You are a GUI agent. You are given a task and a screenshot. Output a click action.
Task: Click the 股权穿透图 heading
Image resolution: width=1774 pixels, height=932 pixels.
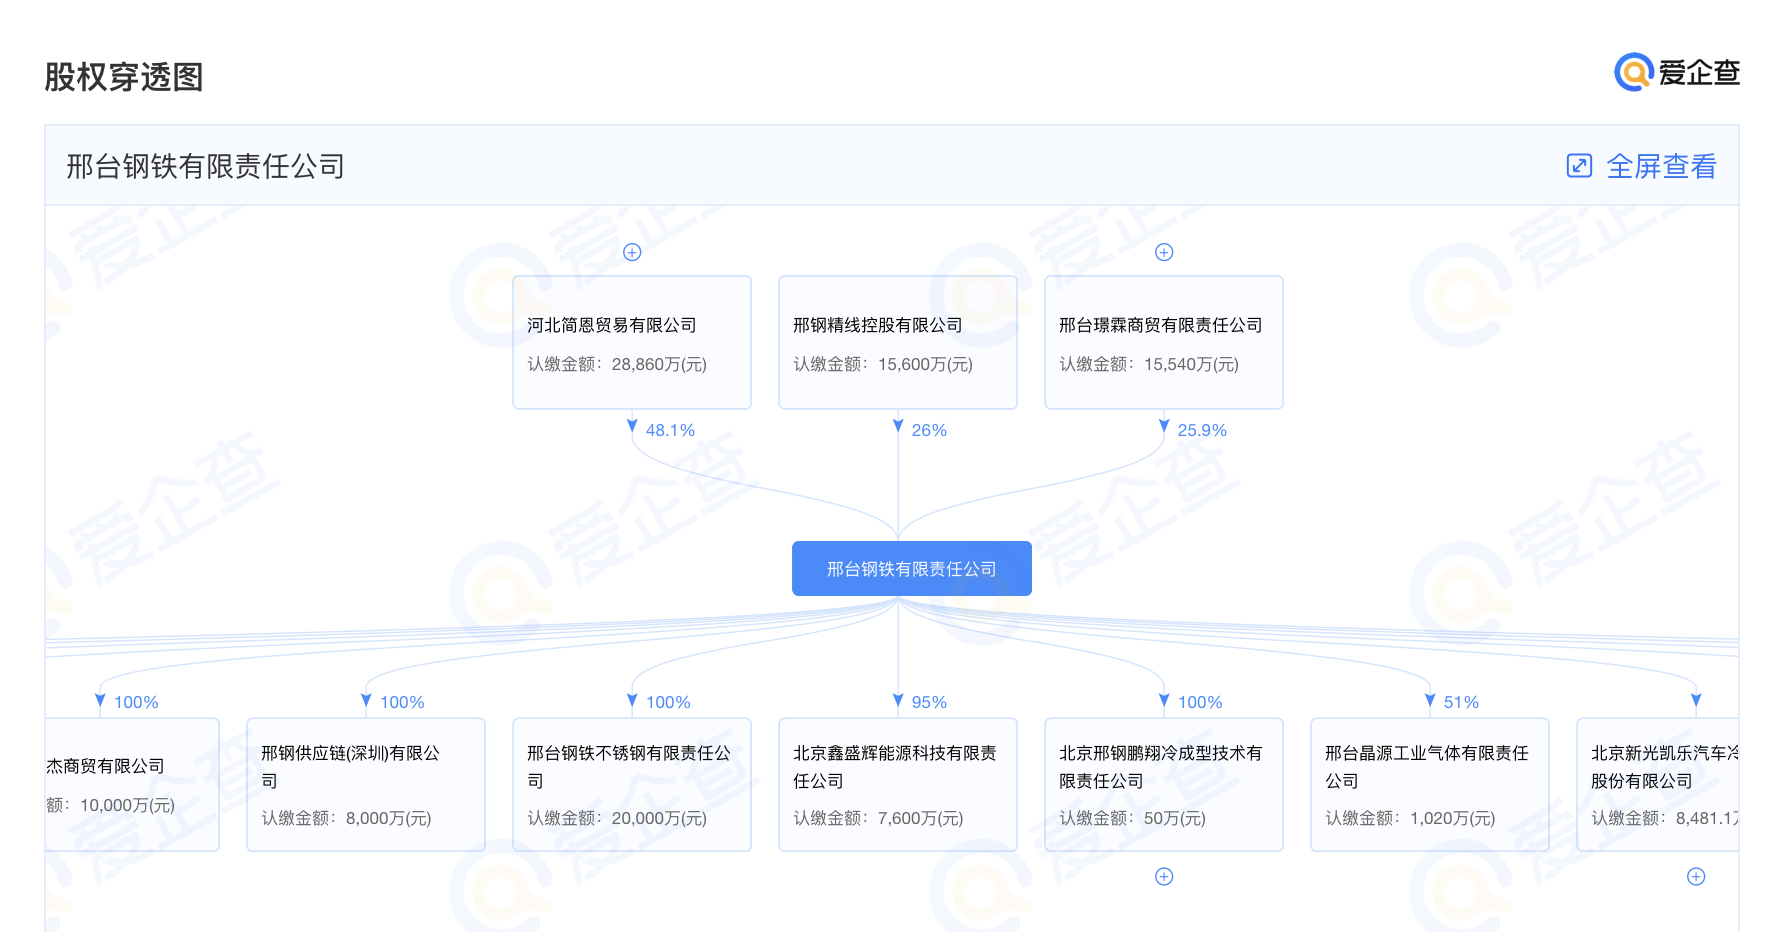point(124,77)
